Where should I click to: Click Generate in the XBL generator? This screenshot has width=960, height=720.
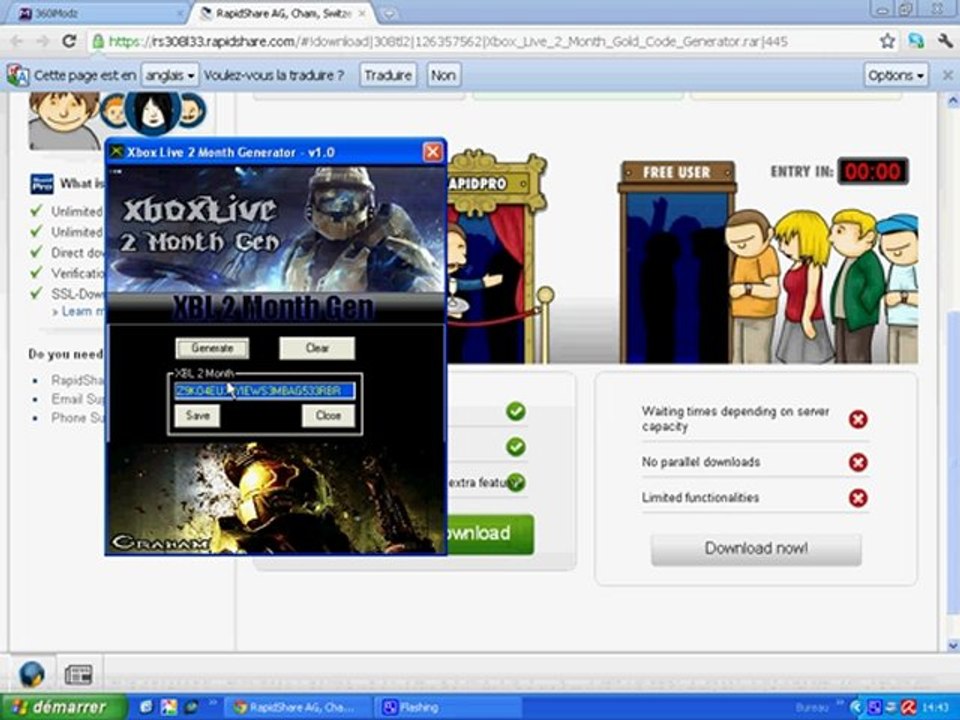[x=212, y=348]
